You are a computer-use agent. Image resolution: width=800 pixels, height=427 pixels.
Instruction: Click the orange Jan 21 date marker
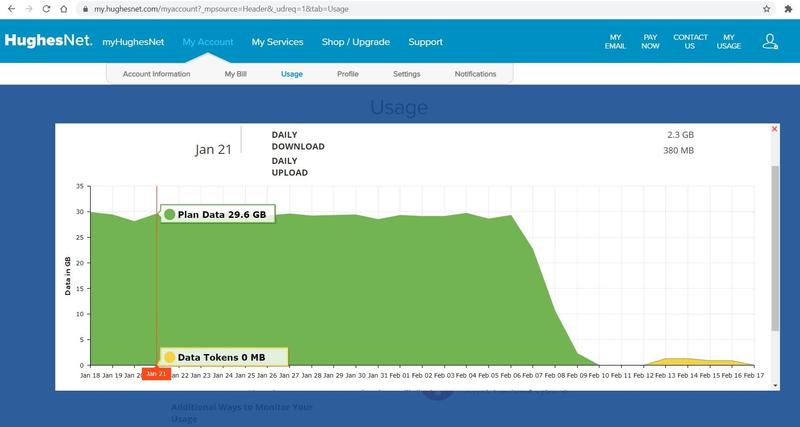pyautogui.click(x=156, y=374)
